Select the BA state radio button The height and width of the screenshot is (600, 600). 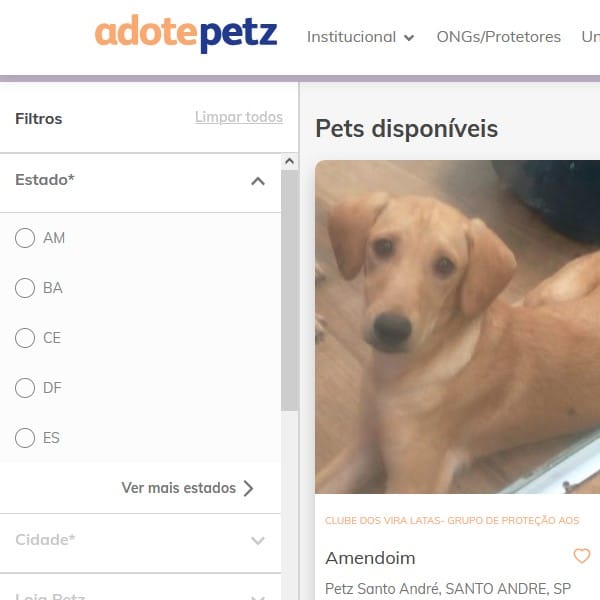25,288
